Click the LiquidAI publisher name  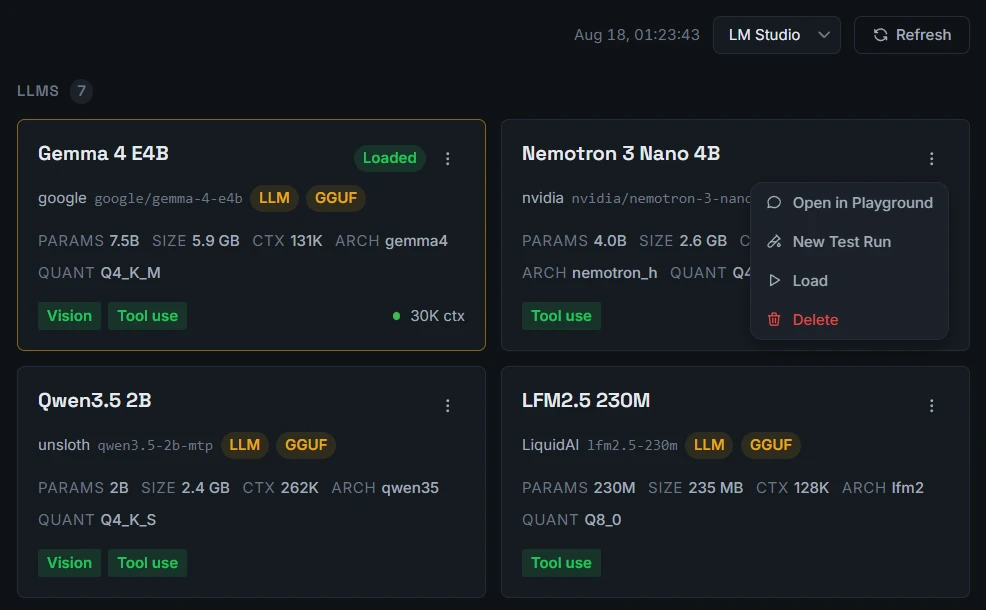[x=550, y=445]
